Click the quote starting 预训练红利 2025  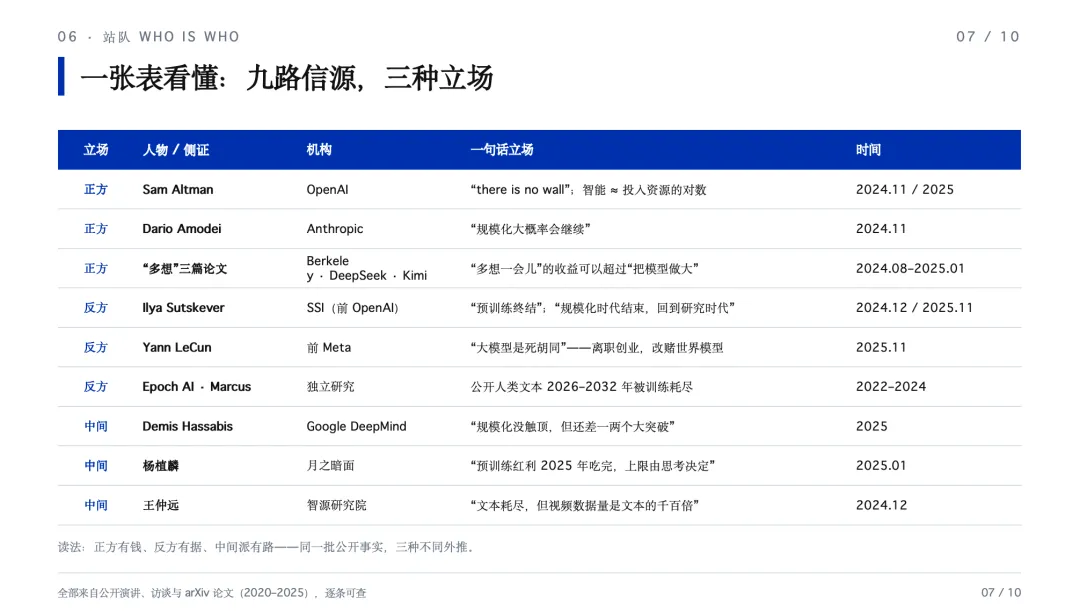(592, 466)
